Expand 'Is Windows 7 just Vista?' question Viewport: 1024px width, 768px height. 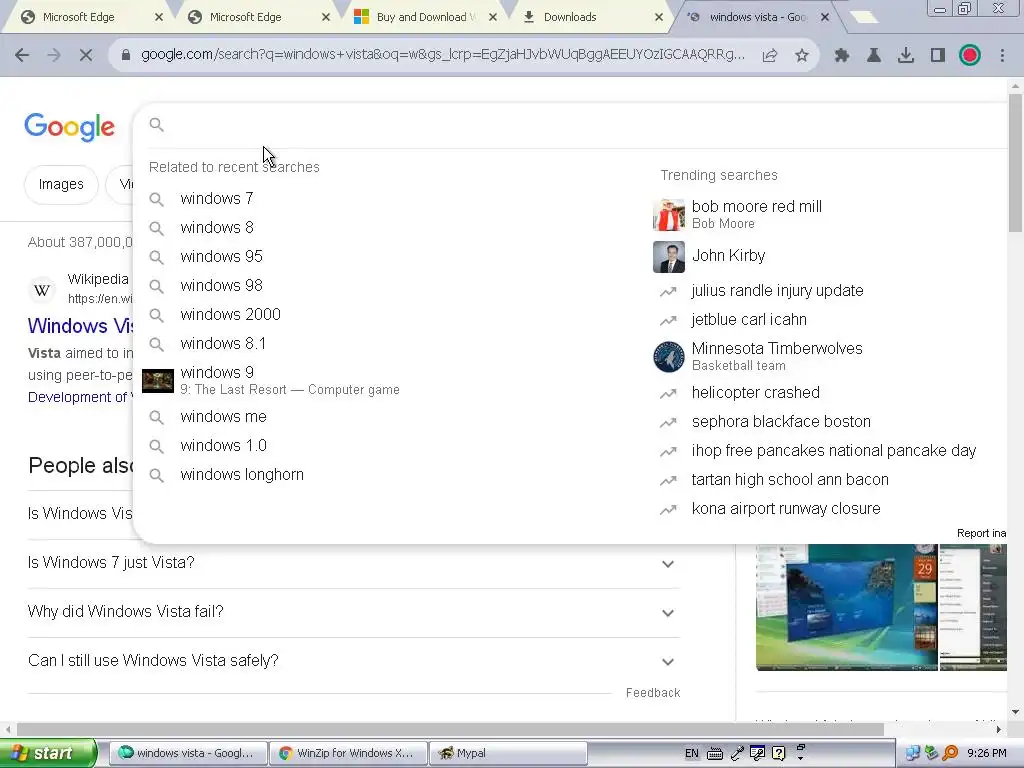[351, 563]
